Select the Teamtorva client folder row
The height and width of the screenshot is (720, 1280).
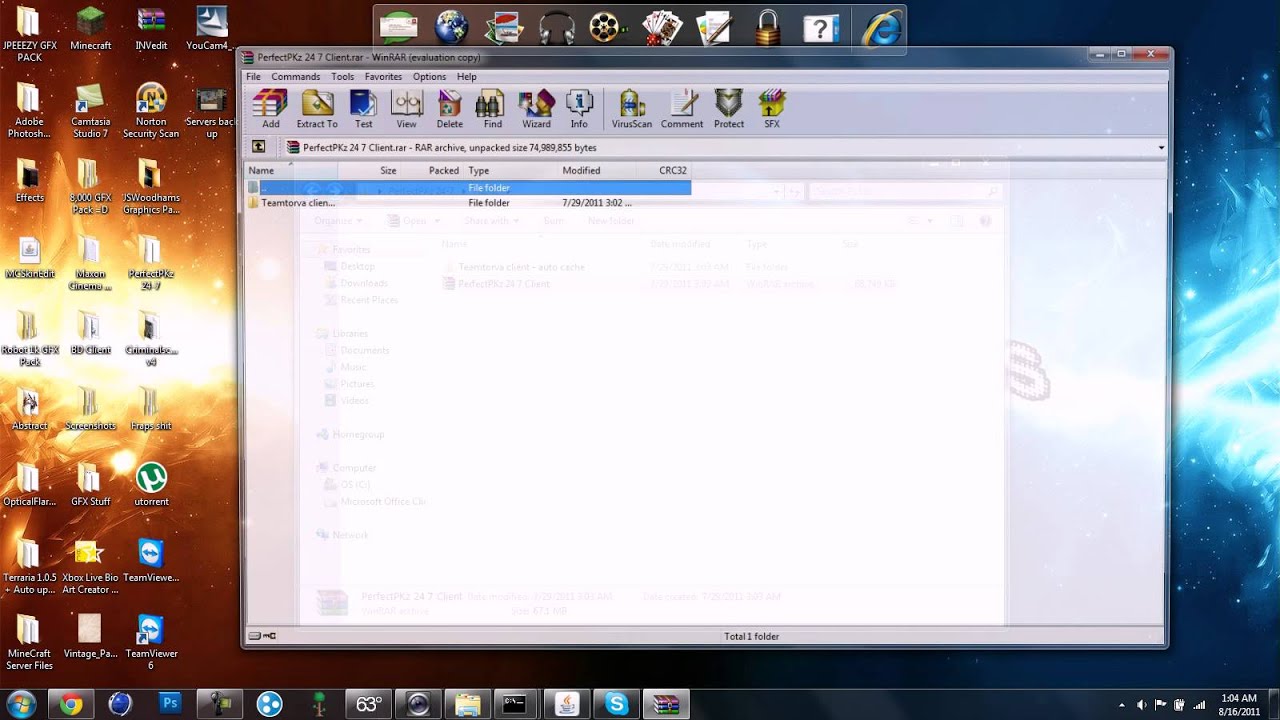(469, 202)
